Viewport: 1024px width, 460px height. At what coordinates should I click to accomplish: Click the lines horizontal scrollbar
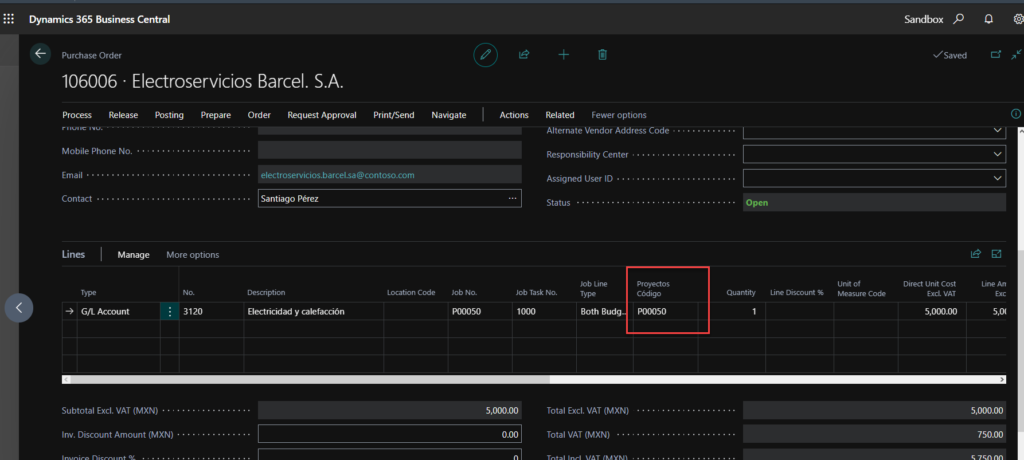coord(310,379)
